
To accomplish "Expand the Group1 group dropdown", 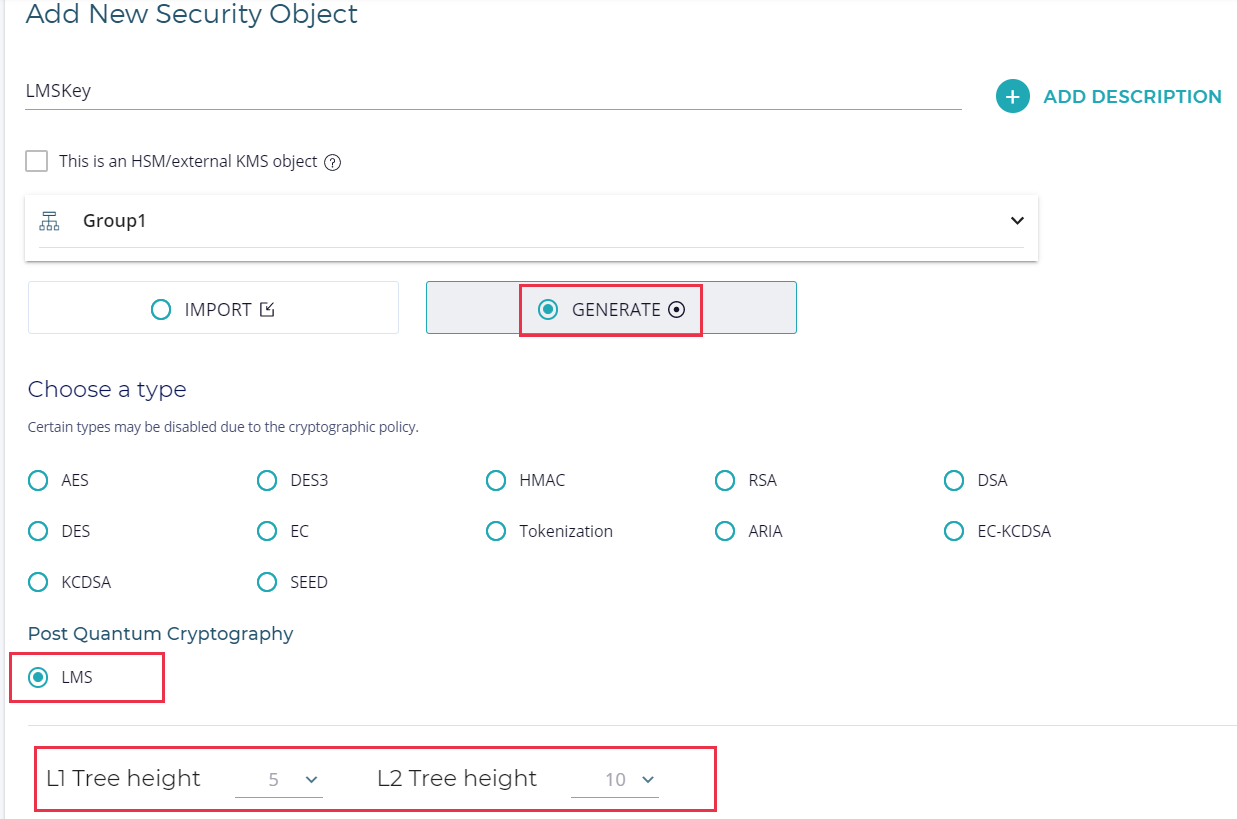I will tap(1016, 221).
